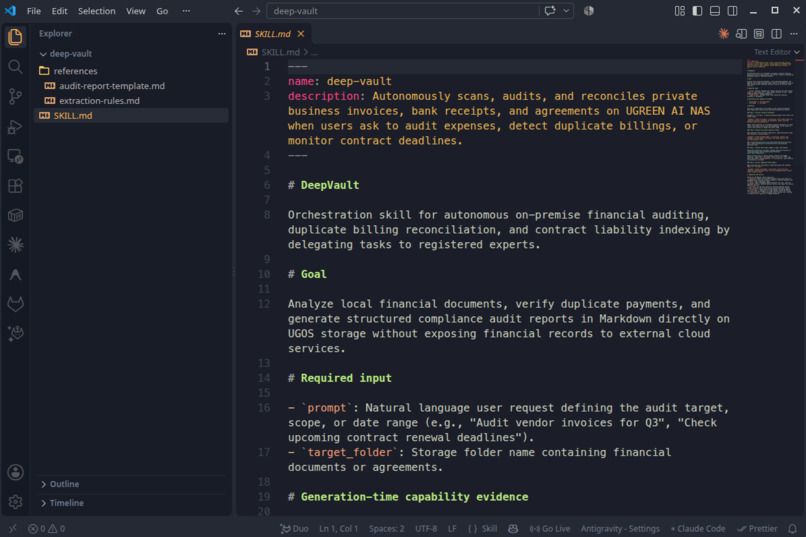Image resolution: width=806 pixels, height=537 pixels.
Task: Open Explorer views and more actions ellipsis
Action: pyautogui.click(x=222, y=34)
